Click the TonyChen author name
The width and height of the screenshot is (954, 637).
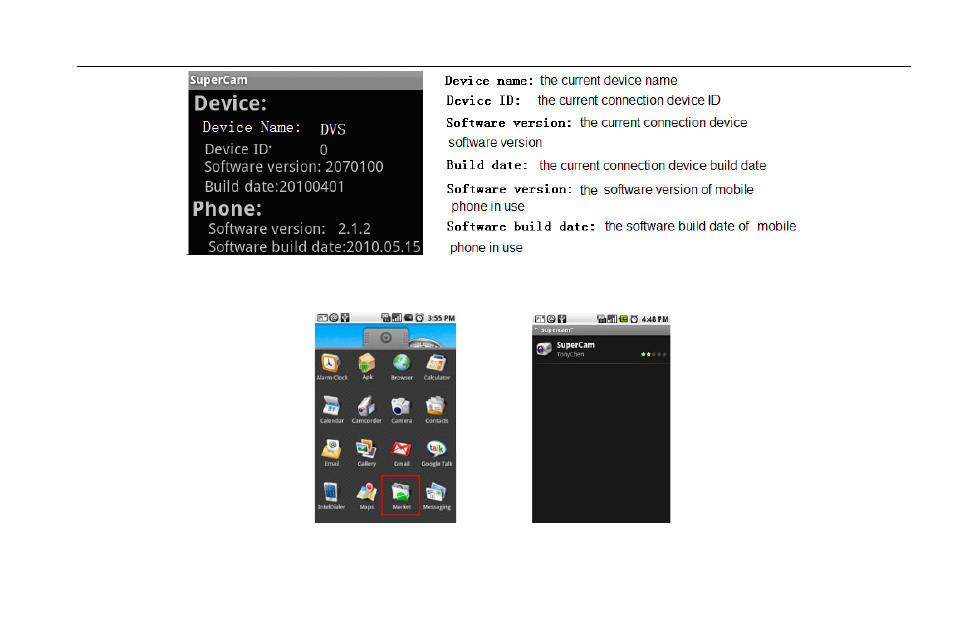[x=570, y=354]
